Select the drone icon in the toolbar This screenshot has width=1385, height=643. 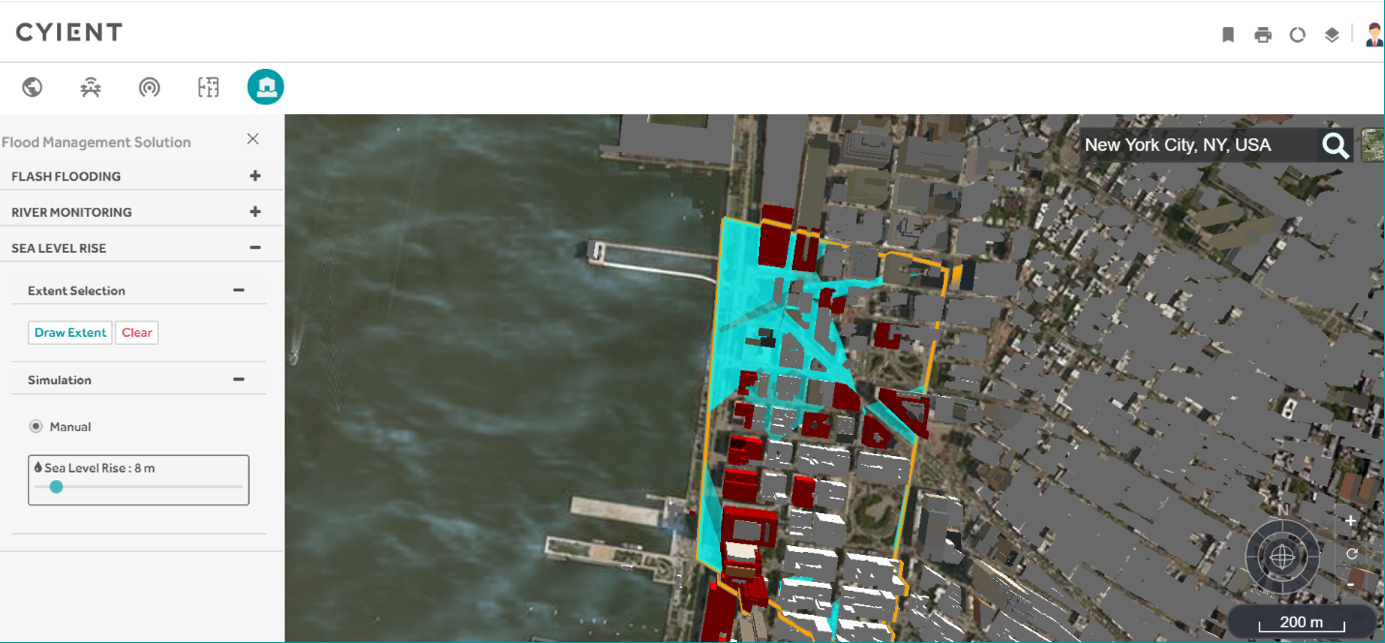pyautogui.click(x=91, y=88)
